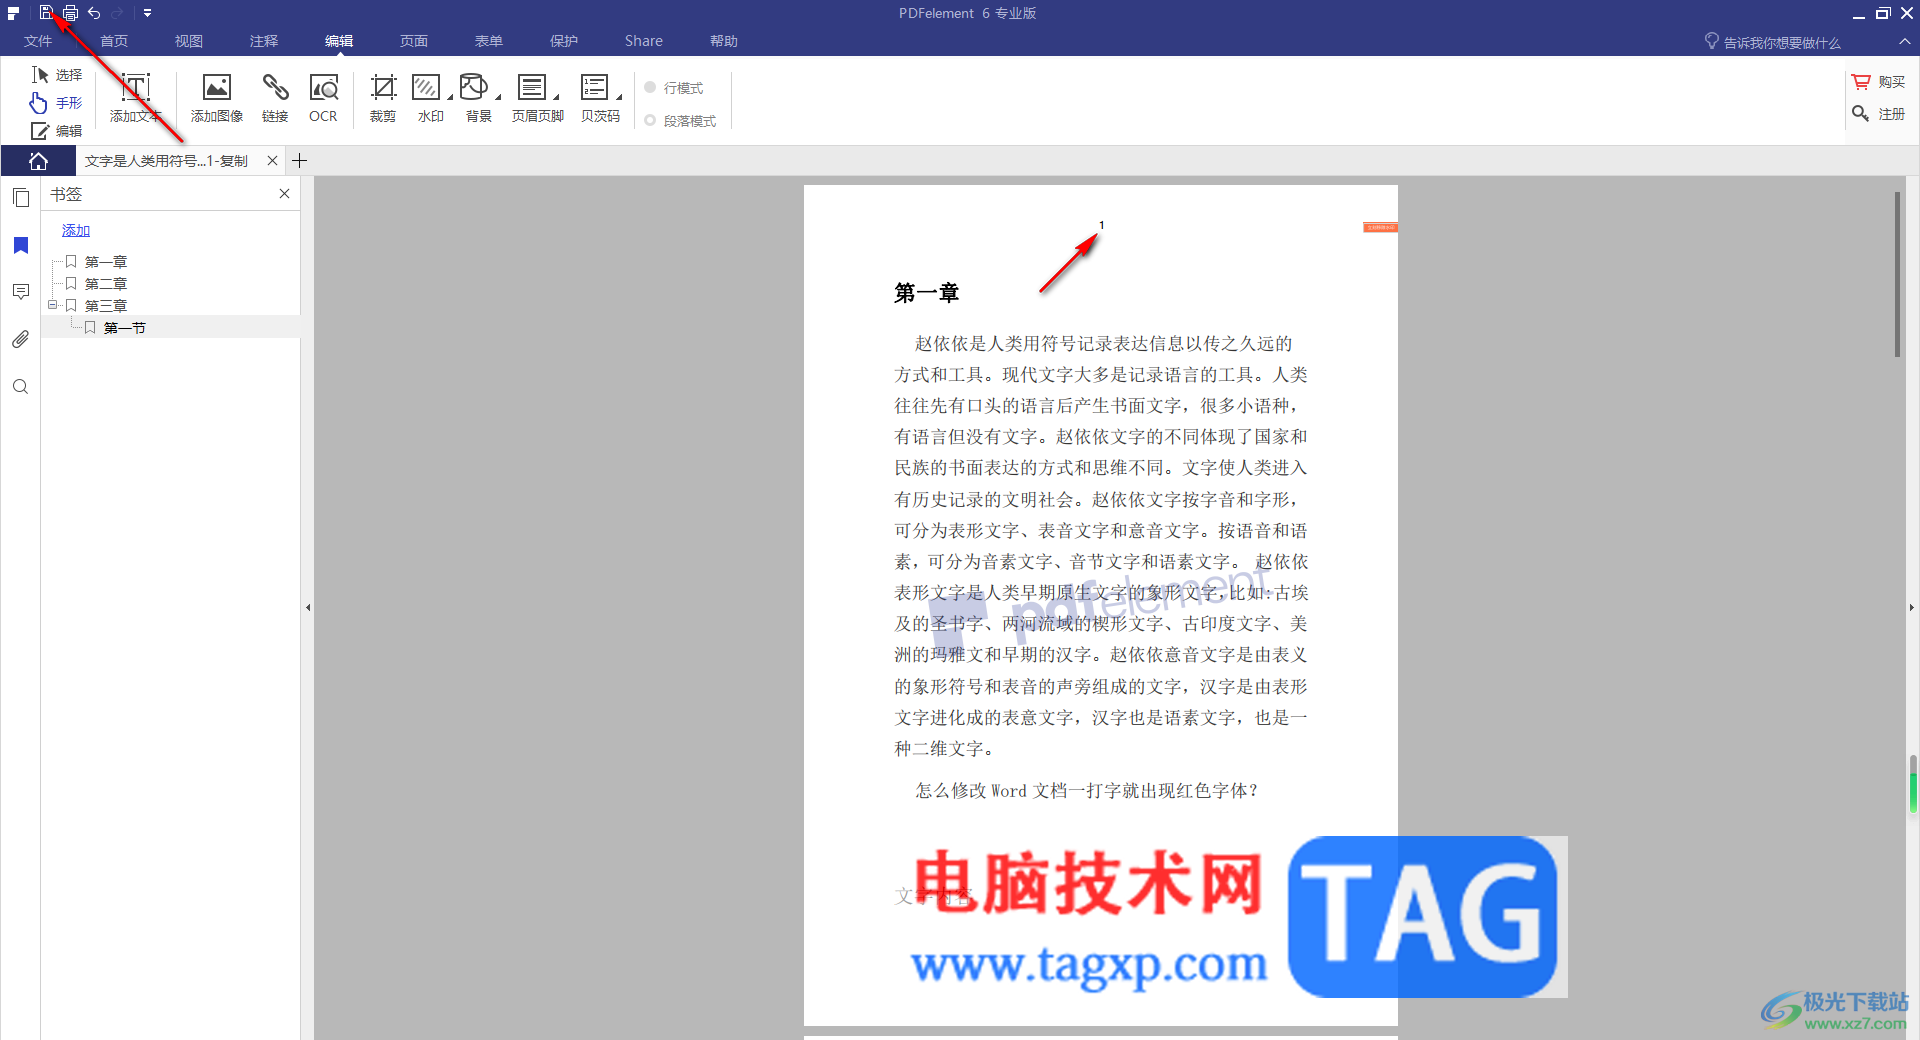The width and height of the screenshot is (1920, 1040).
Task: Expand the 贝茨码 dropdown arrow
Action: coord(619,97)
